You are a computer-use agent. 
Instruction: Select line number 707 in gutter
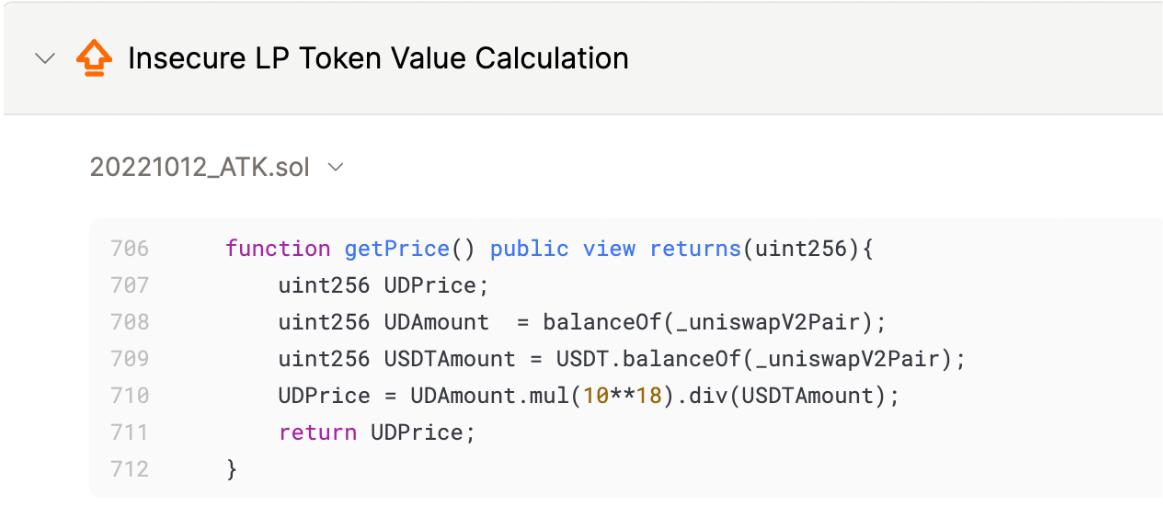pyautogui.click(x=129, y=286)
